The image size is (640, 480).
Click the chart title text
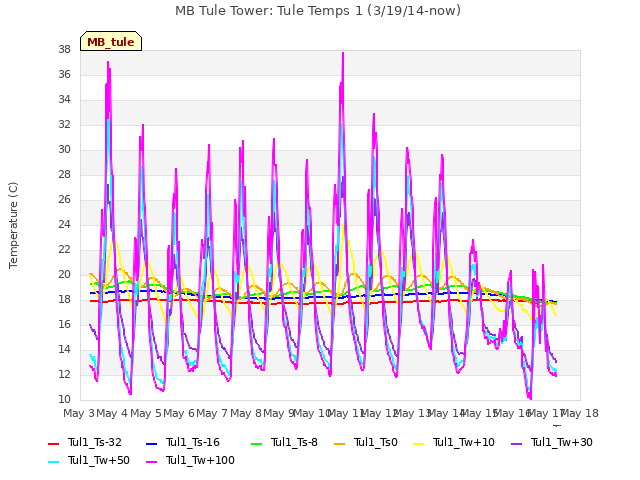318,11
